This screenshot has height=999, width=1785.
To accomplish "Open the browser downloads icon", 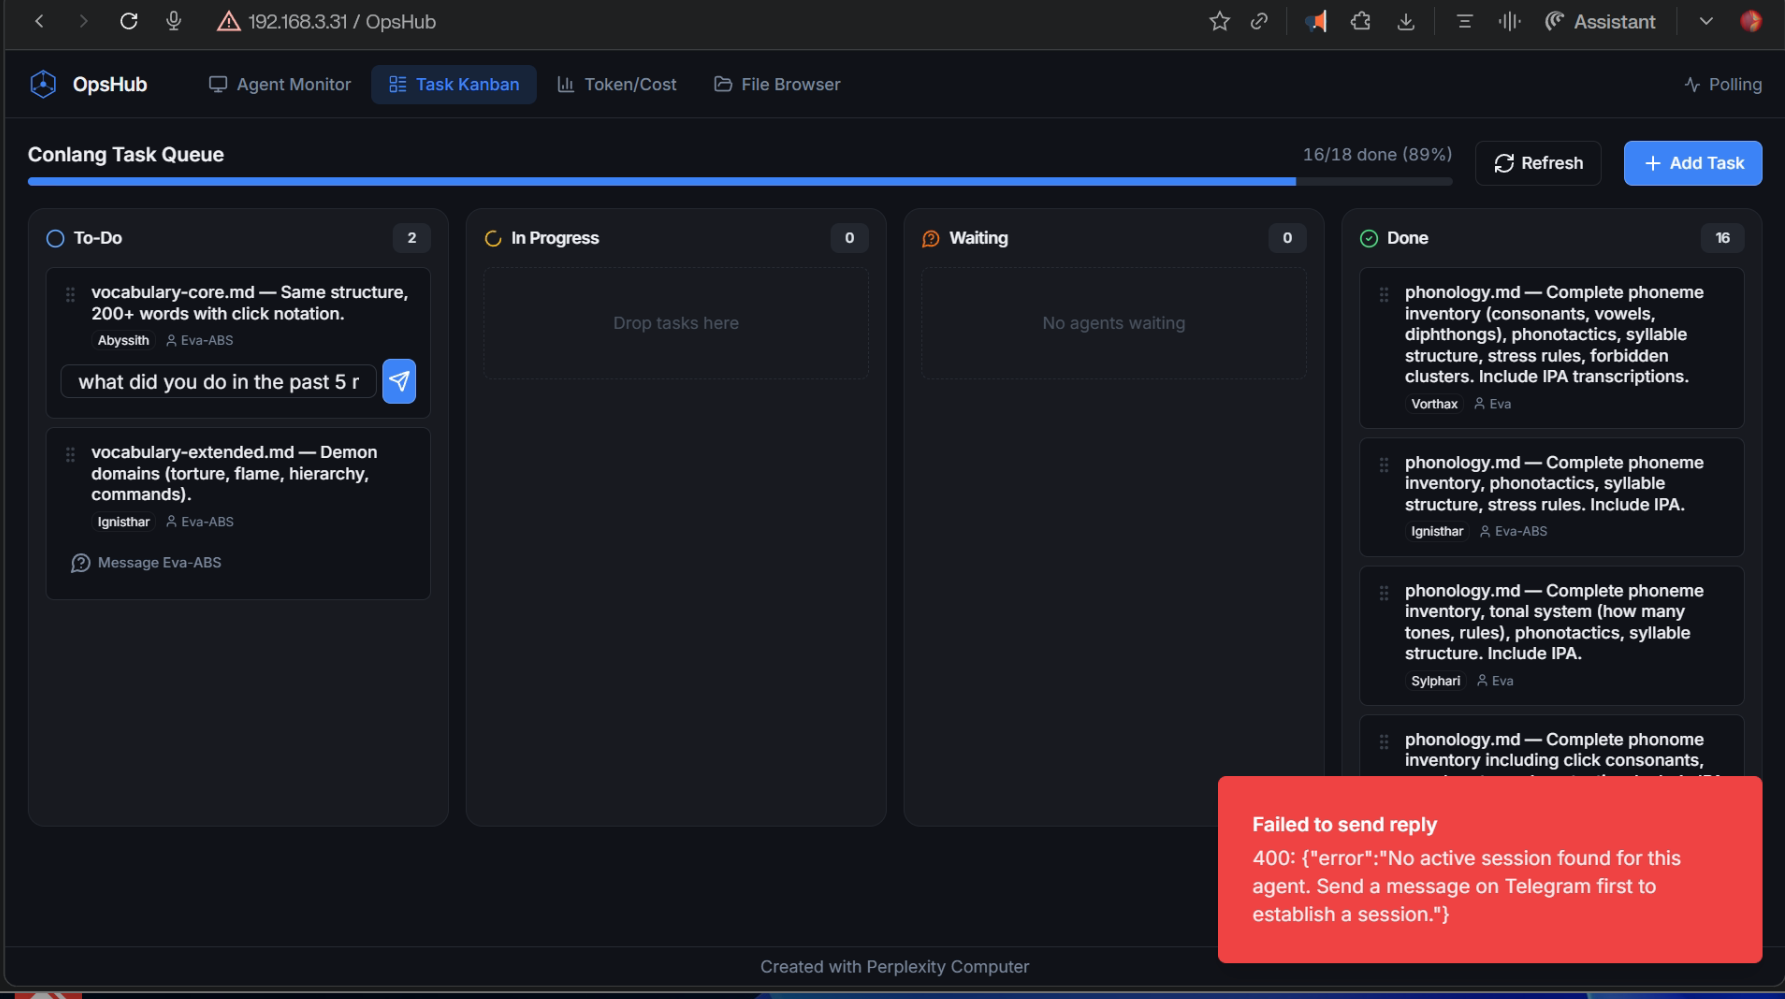I will point(1406,21).
